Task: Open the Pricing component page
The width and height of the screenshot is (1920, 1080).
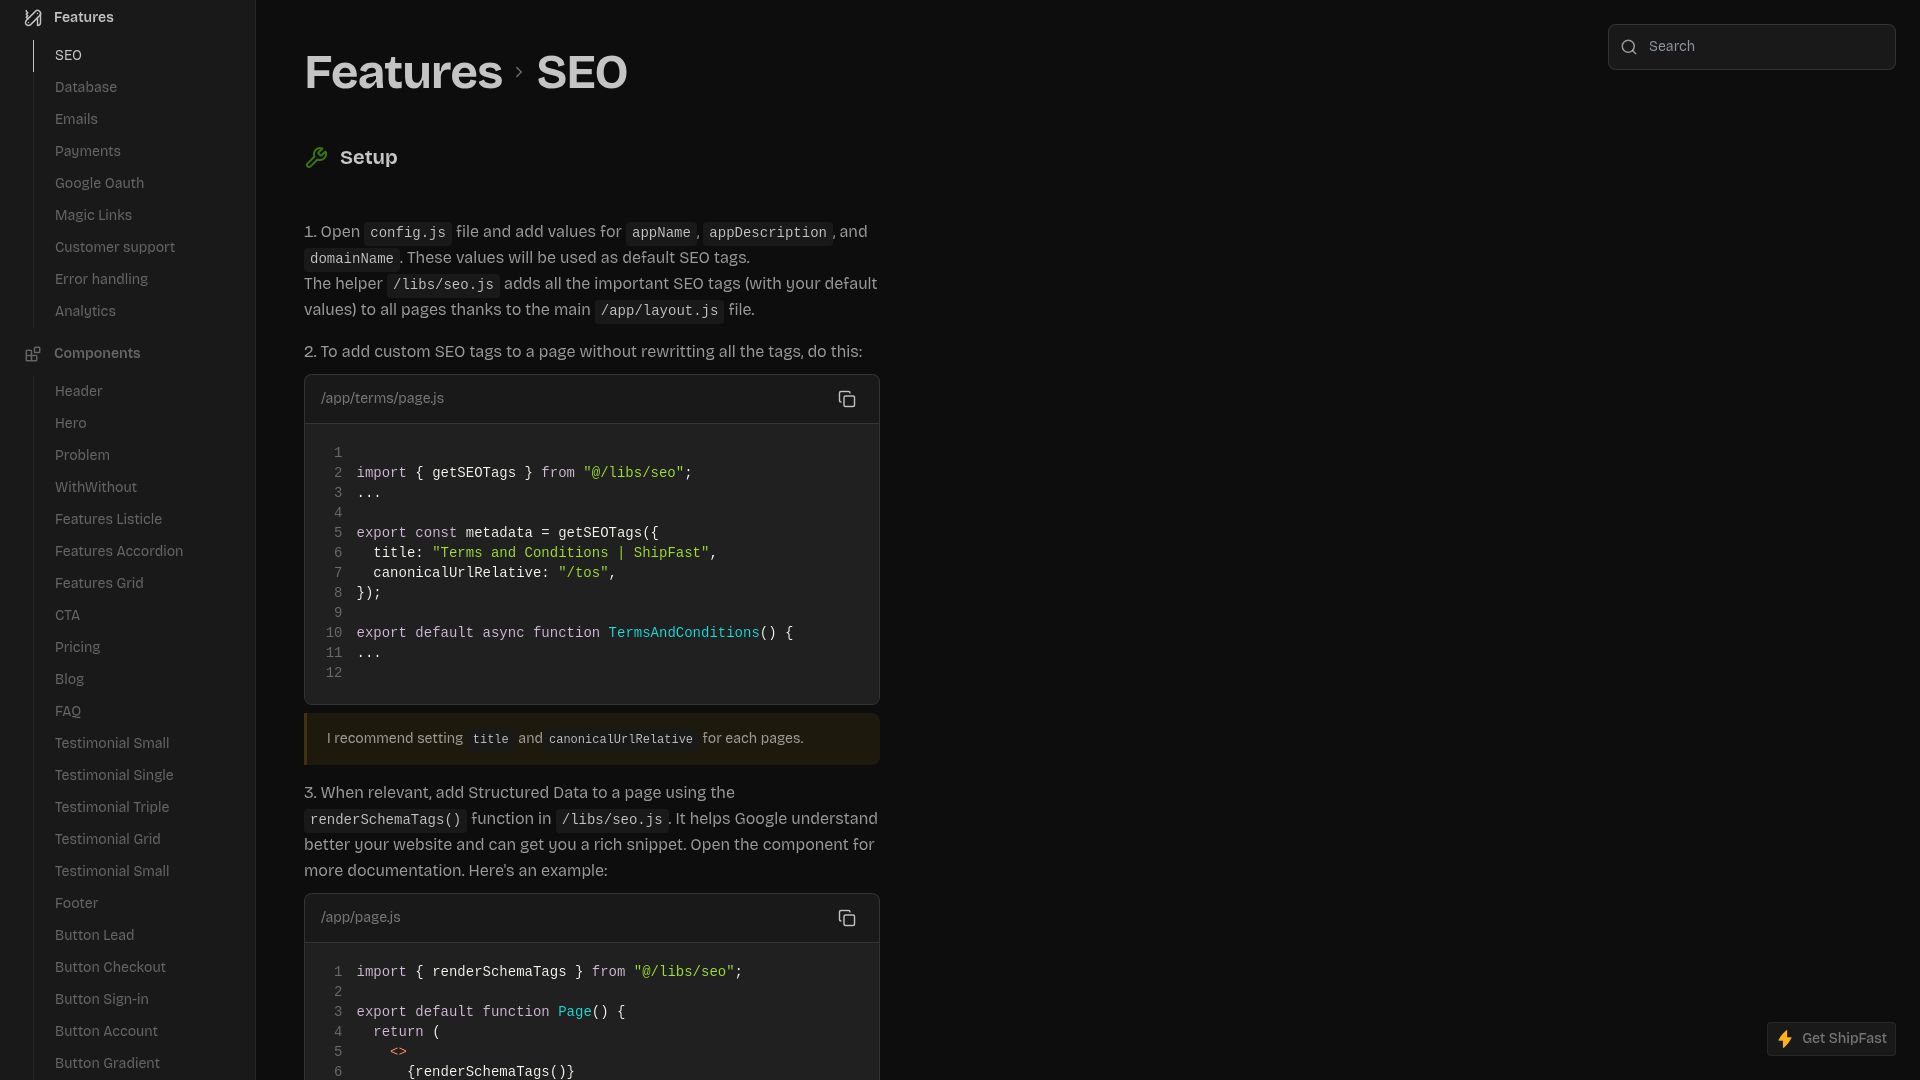Action: pyautogui.click(x=77, y=647)
